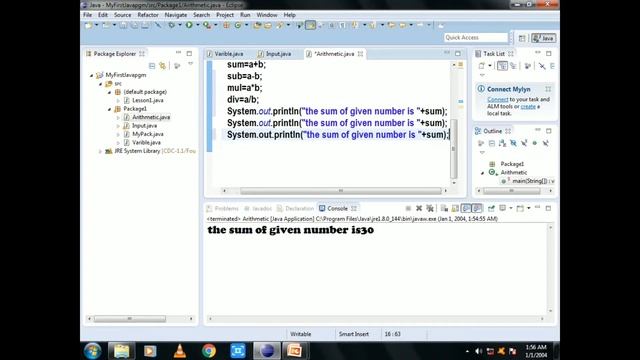Image resolution: width=640 pixels, height=360 pixels.
Task: Toggle Focus on Workweek in Task List
Action: pos(527,66)
